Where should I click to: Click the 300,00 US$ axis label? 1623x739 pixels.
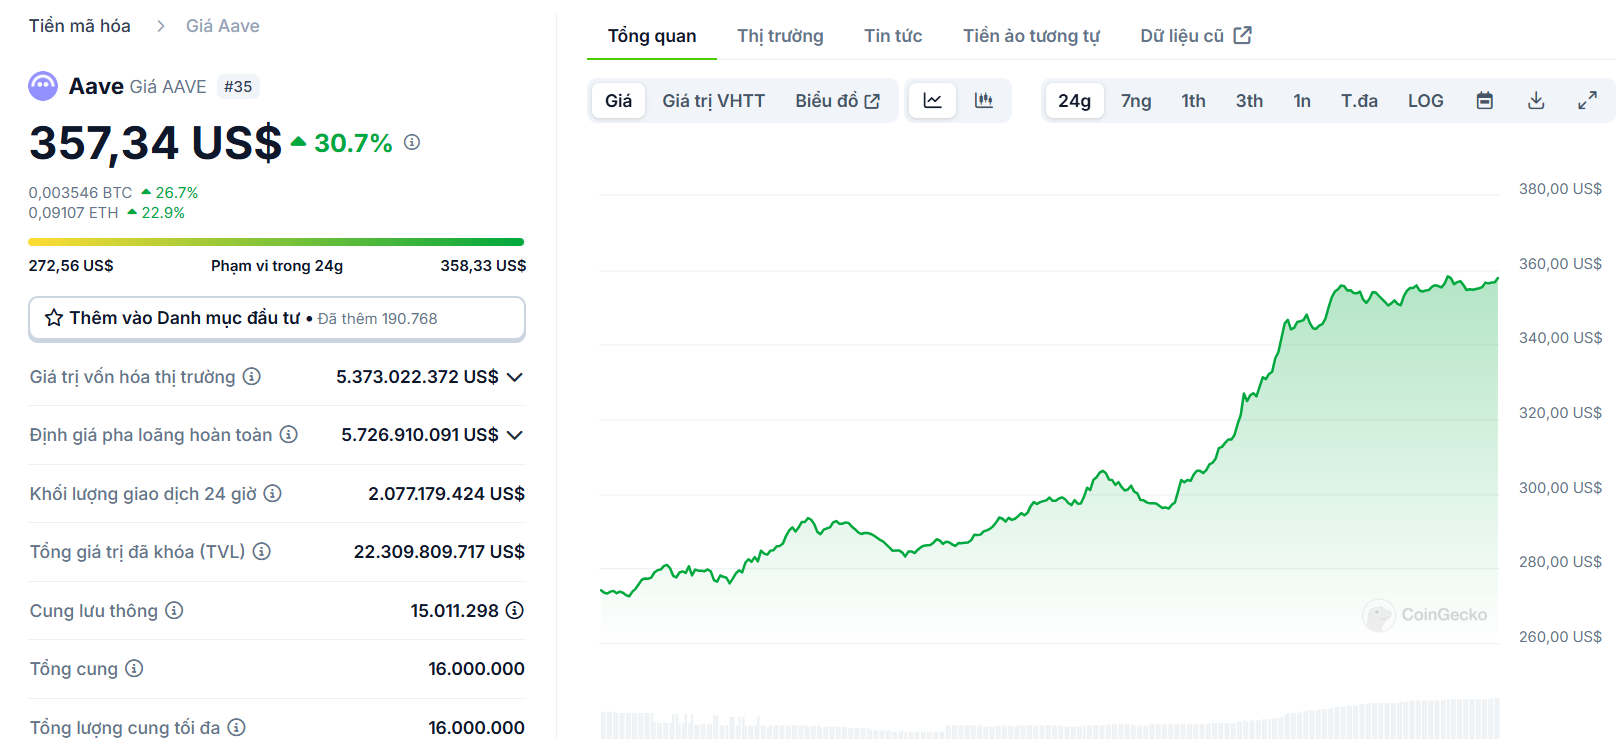tap(1560, 487)
